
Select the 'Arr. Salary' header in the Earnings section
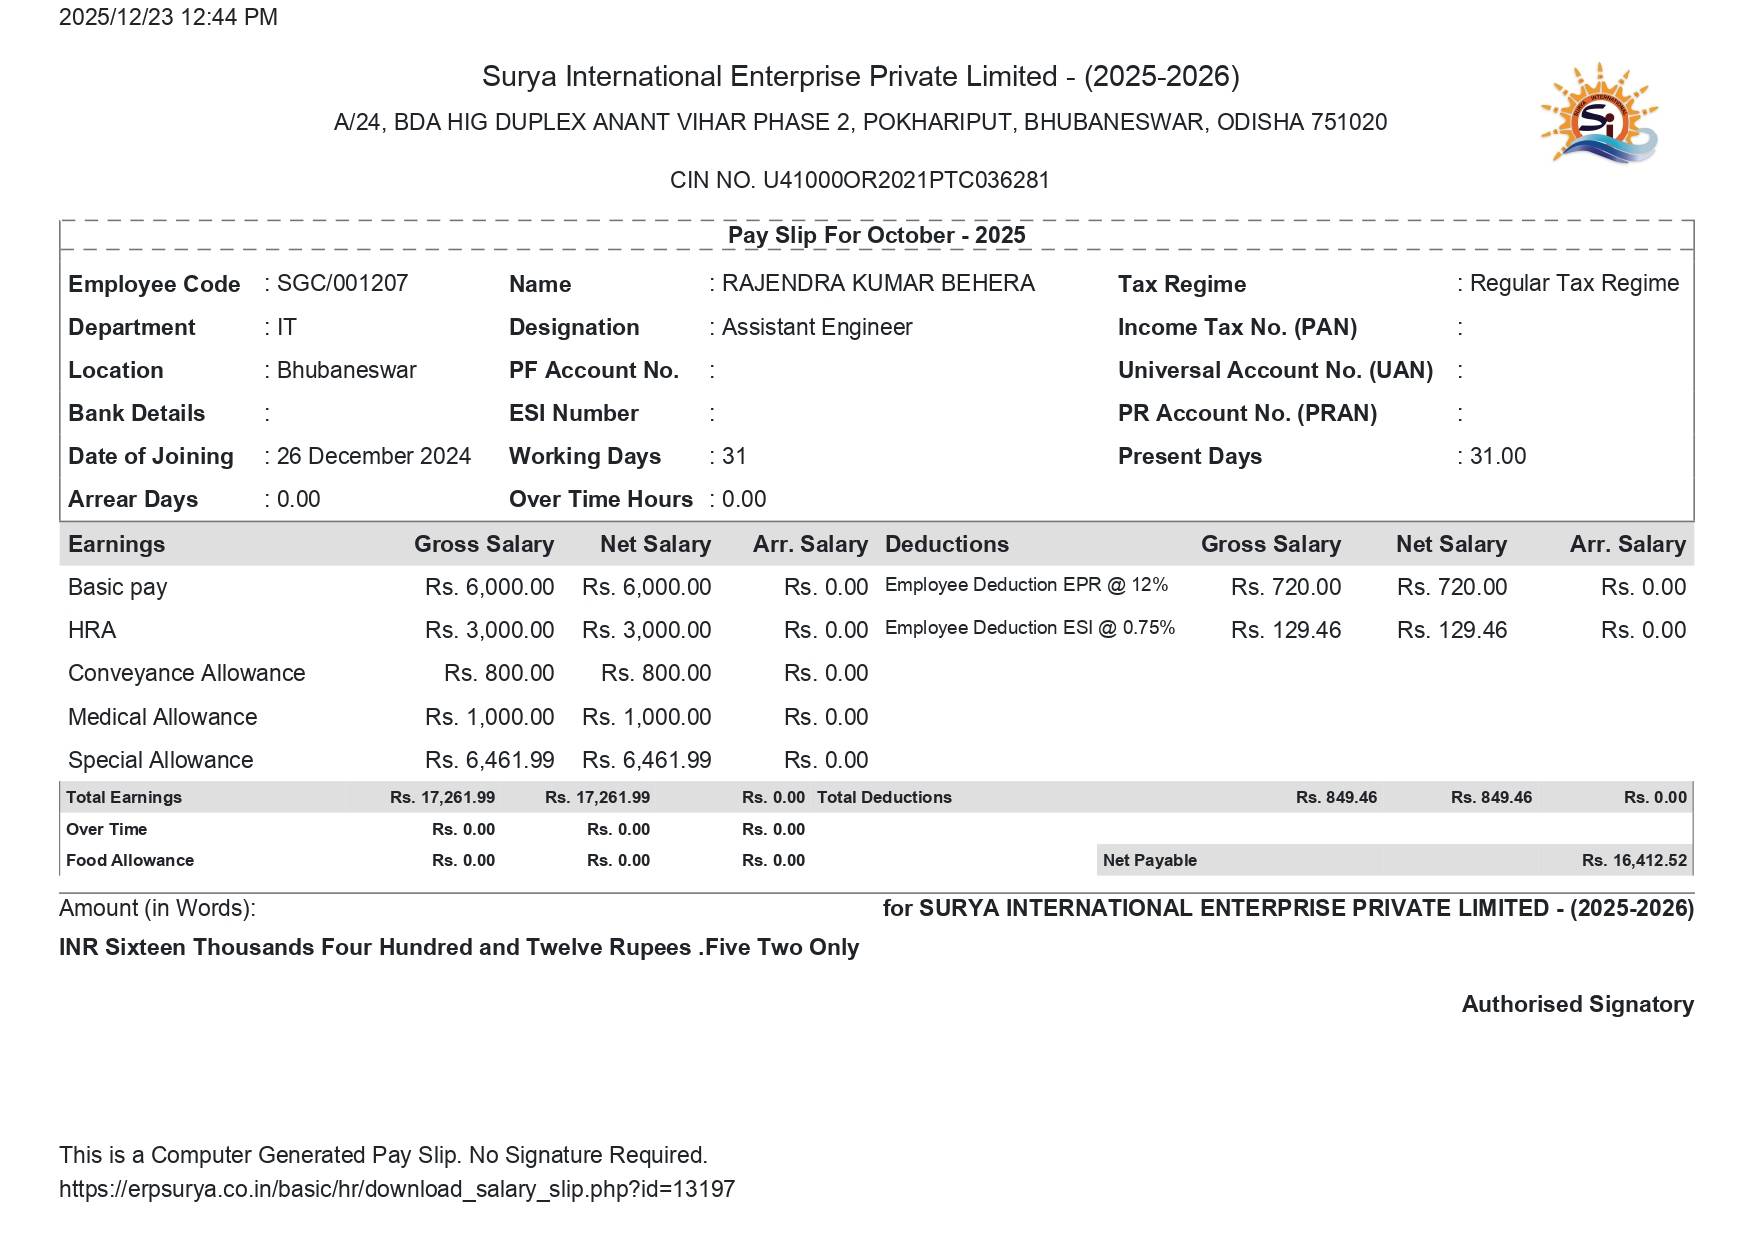pyautogui.click(x=810, y=544)
